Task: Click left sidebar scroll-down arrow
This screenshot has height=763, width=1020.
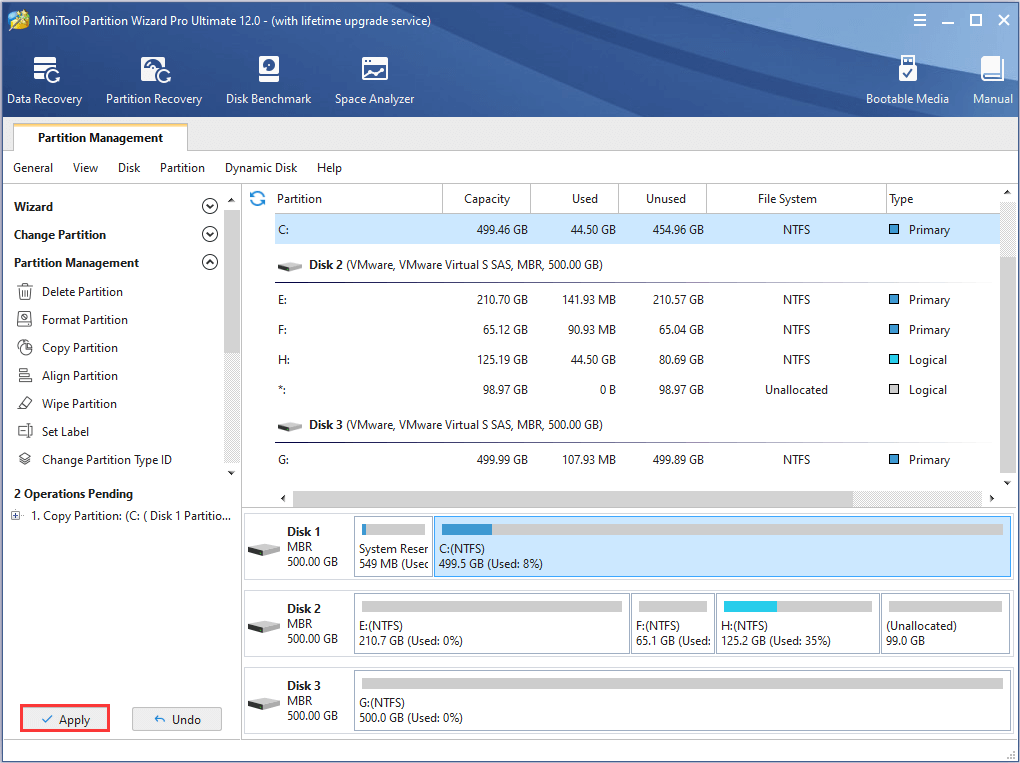Action: [231, 473]
